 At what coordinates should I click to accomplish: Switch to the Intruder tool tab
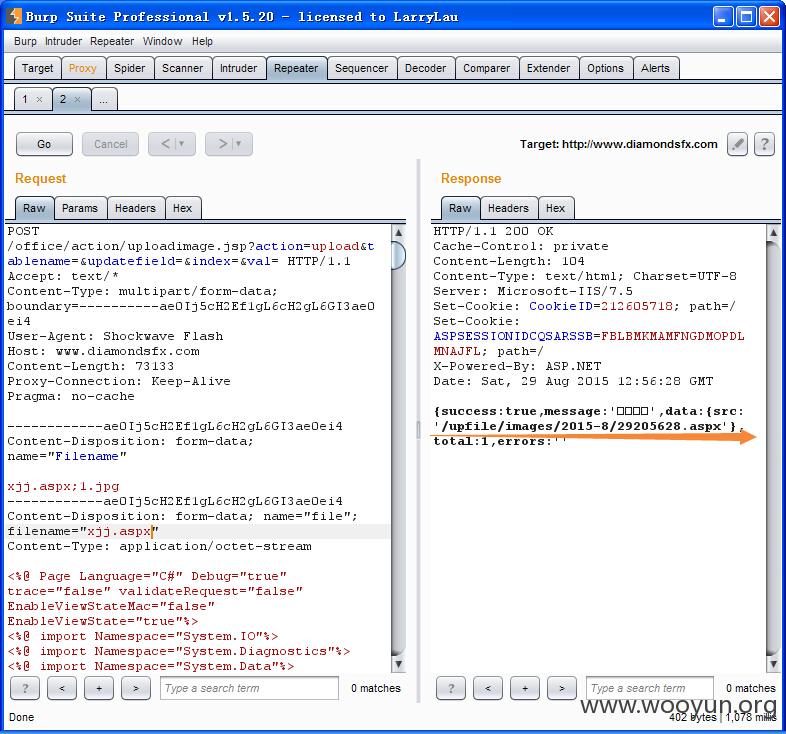click(238, 68)
